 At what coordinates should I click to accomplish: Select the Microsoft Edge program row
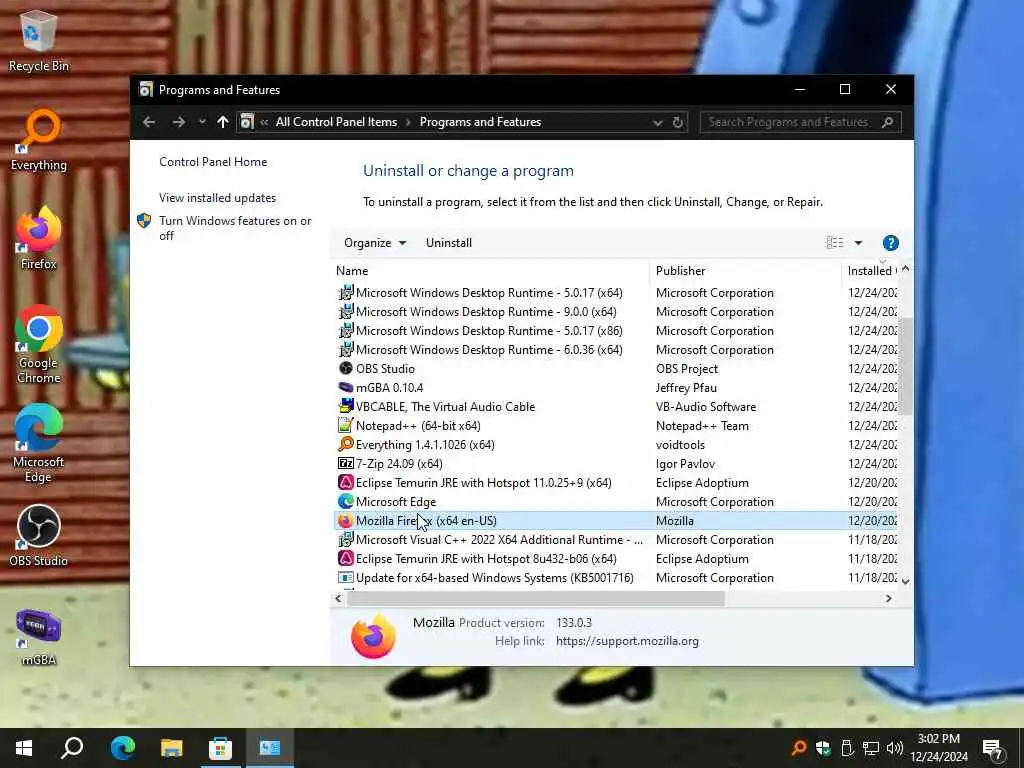click(616, 502)
